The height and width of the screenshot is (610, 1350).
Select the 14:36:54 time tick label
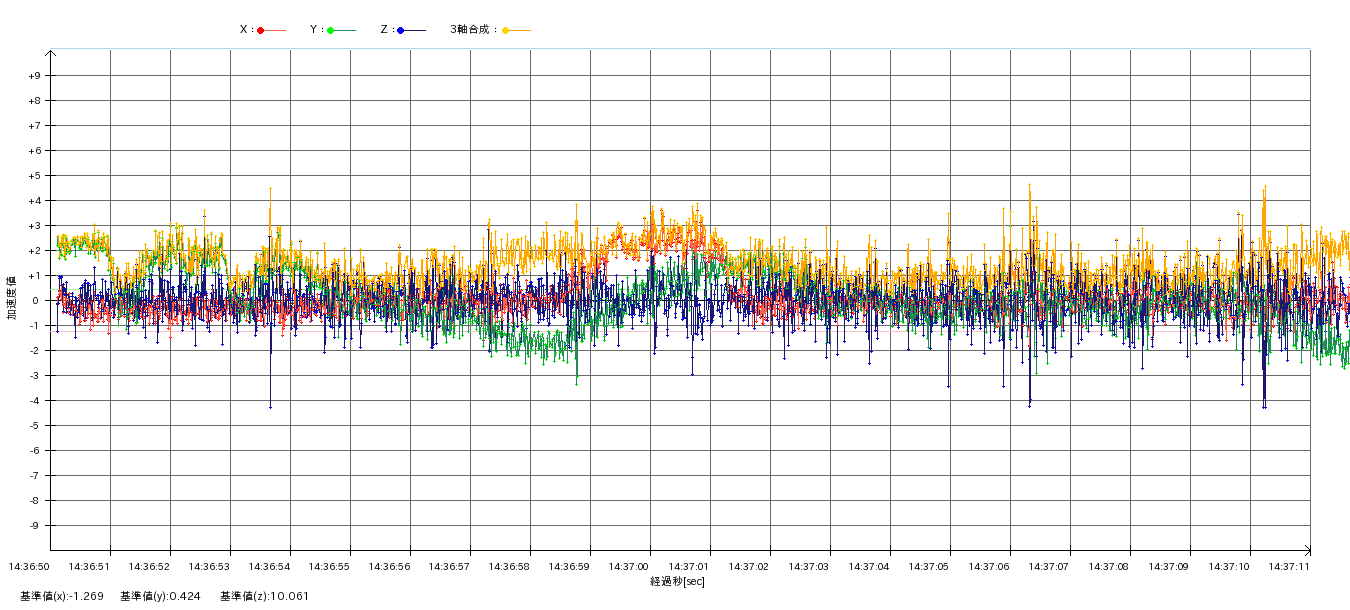coord(269,567)
